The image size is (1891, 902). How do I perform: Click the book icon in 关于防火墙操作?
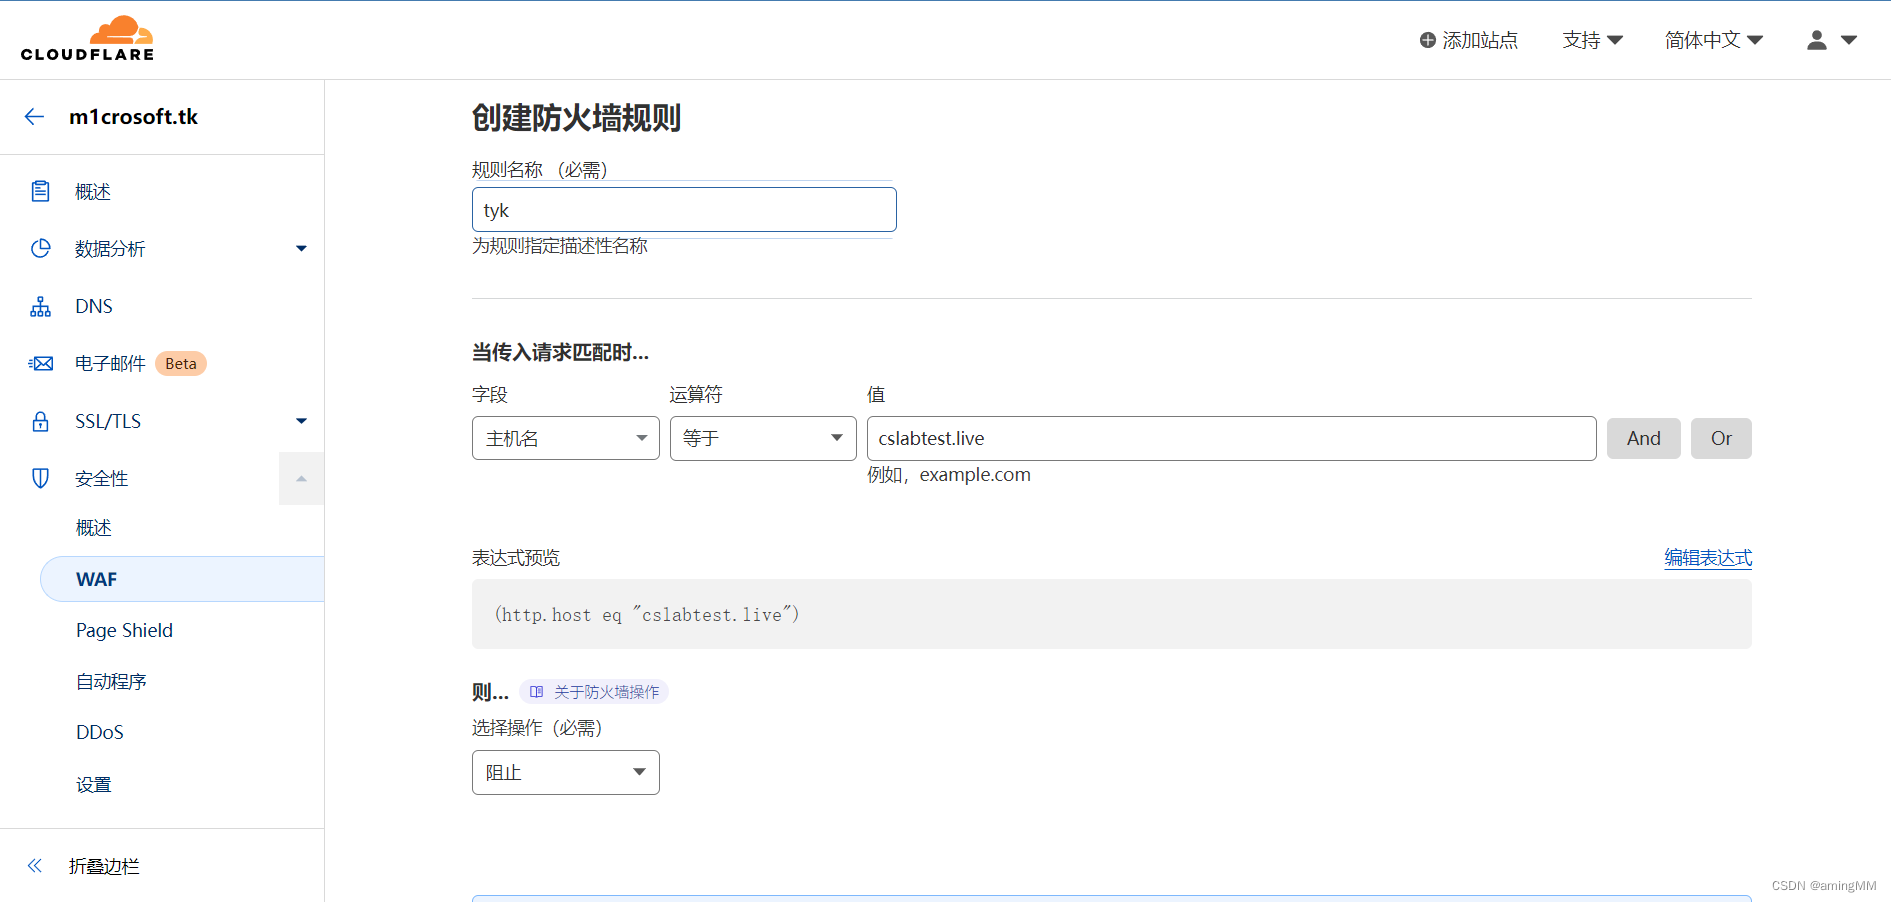click(x=537, y=692)
